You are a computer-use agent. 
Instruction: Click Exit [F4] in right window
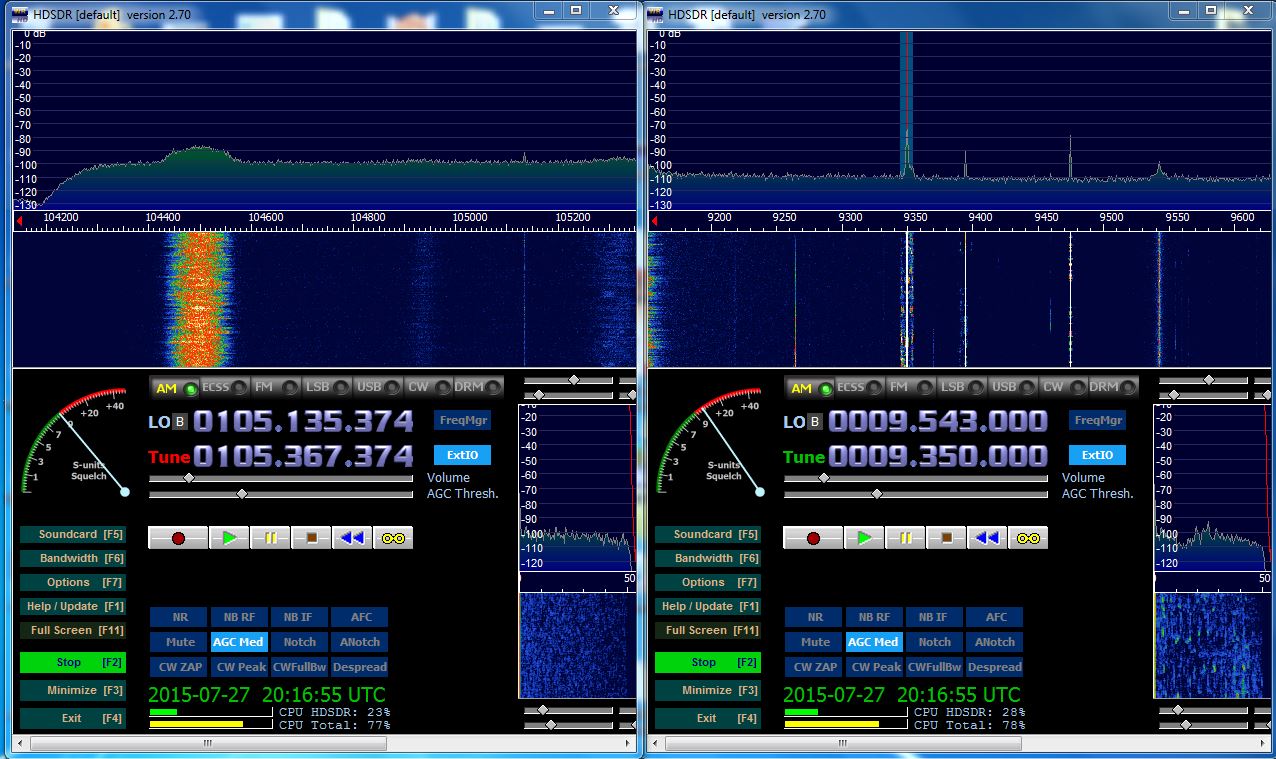[708, 718]
